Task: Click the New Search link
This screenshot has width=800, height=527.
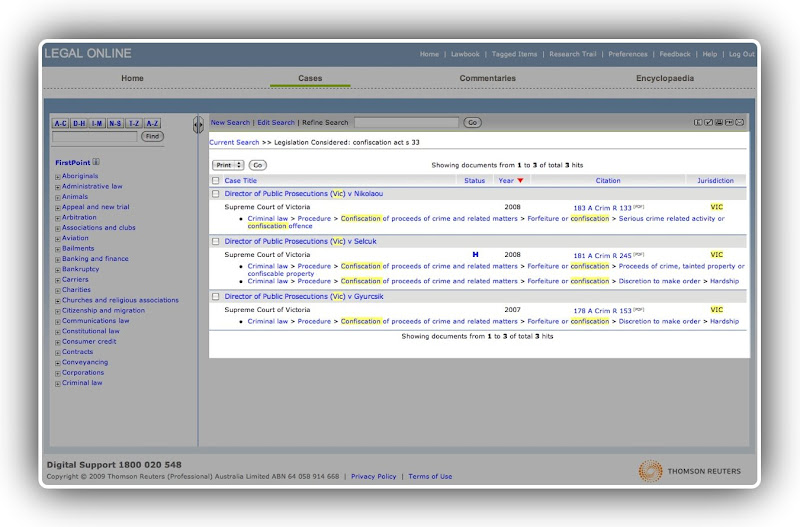Action: 230,123
